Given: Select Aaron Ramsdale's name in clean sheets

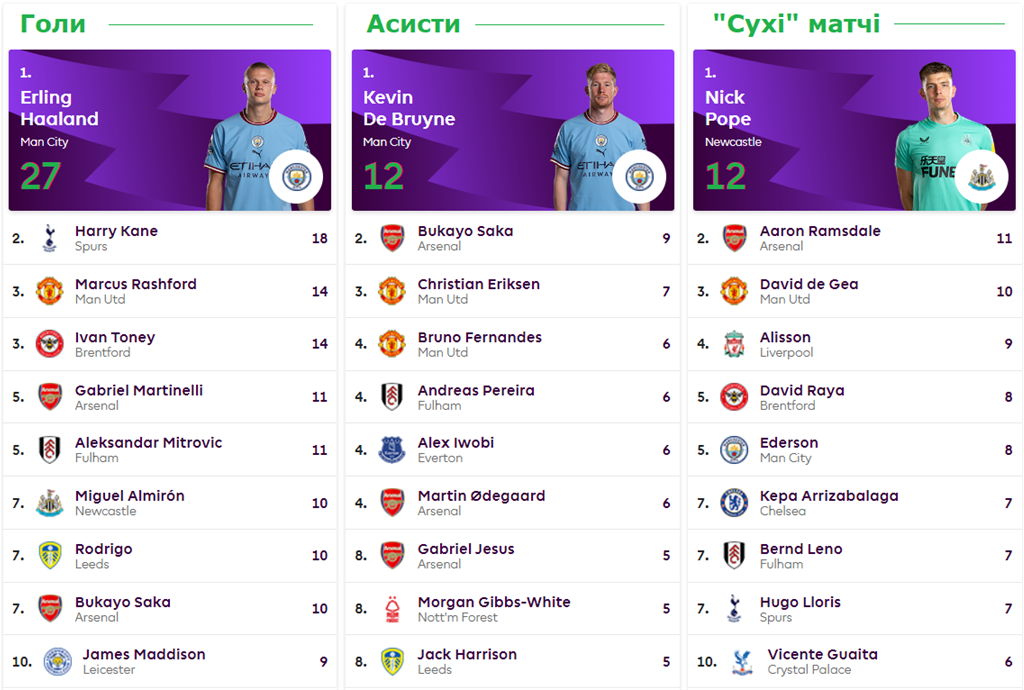Looking at the screenshot, I should 820,231.
